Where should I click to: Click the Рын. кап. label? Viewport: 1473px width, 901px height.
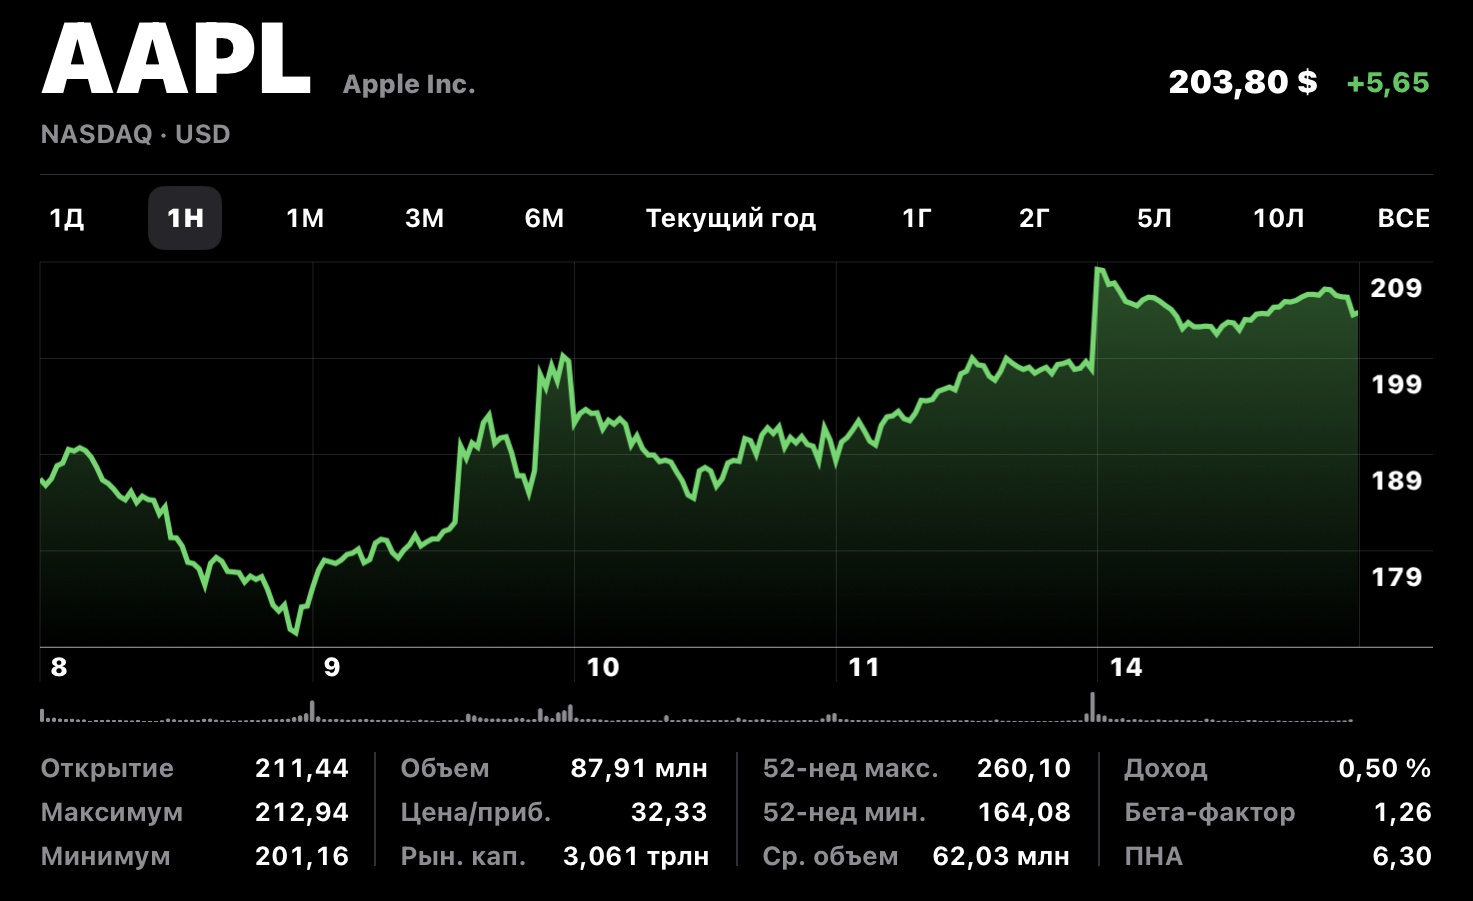pyautogui.click(x=463, y=856)
